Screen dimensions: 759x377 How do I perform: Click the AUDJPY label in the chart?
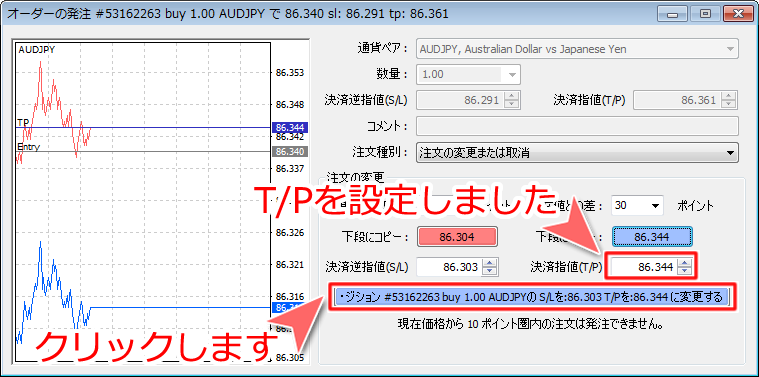coord(36,49)
